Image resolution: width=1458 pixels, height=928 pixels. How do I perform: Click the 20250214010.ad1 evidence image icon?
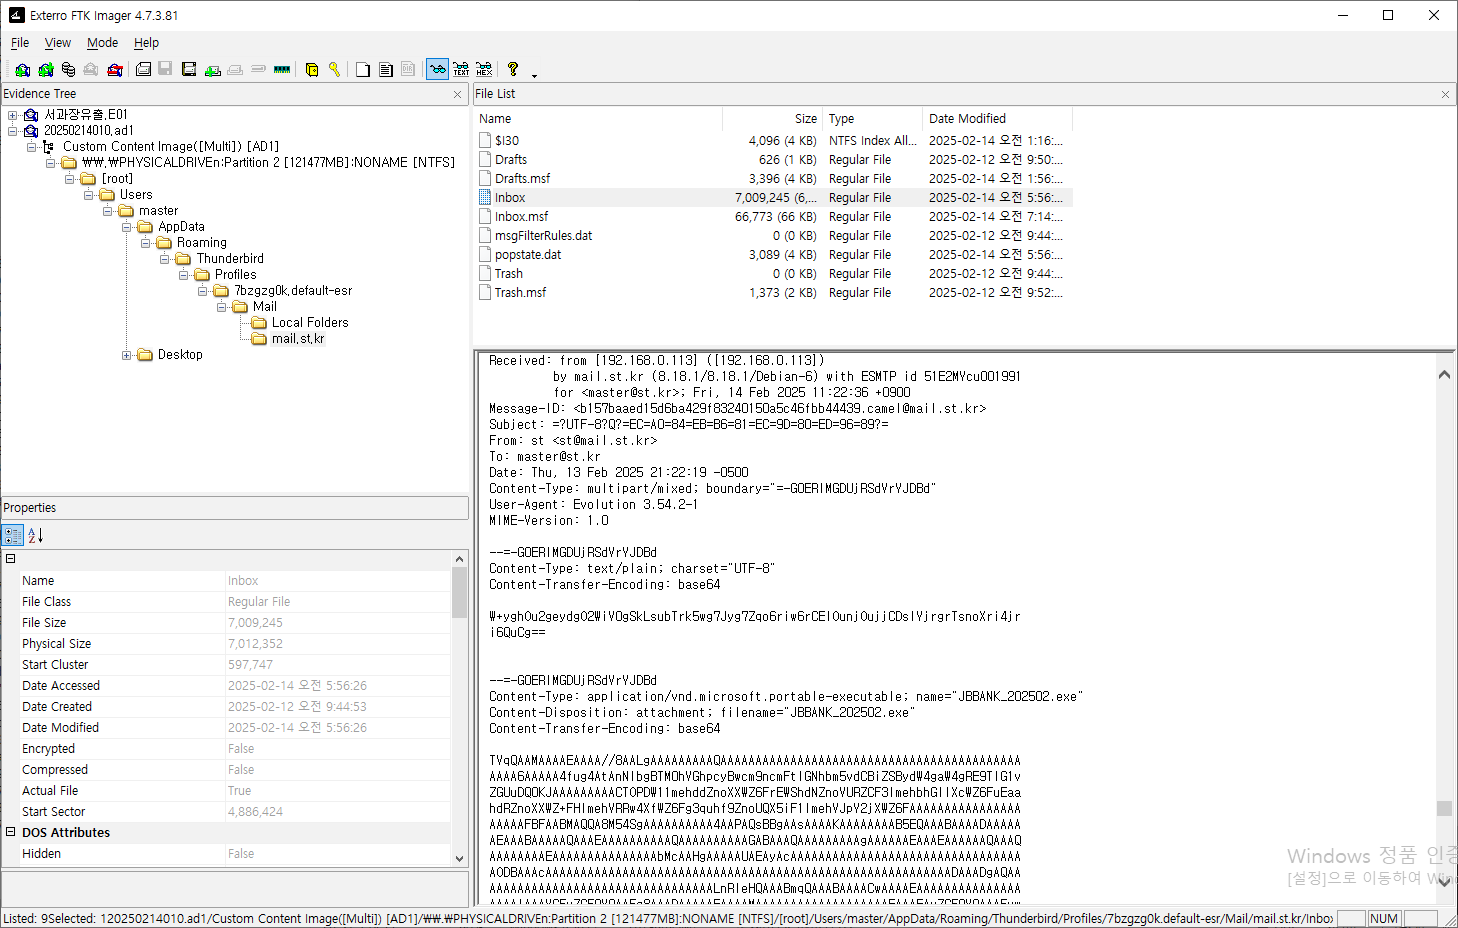(31, 131)
